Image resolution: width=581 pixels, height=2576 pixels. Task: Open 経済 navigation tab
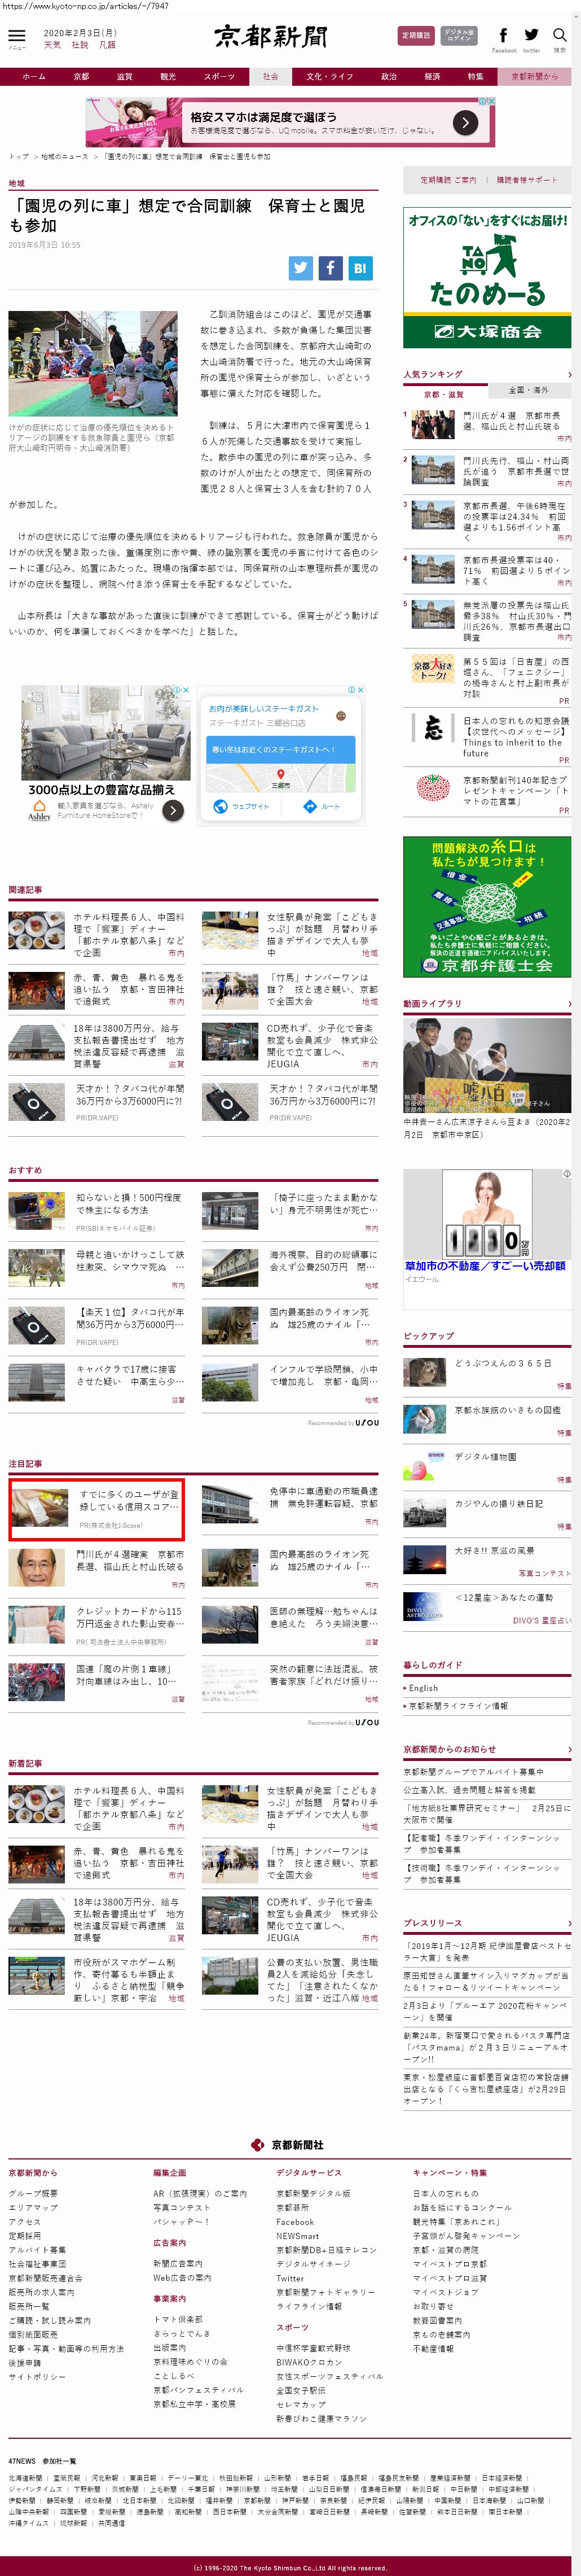point(432,76)
